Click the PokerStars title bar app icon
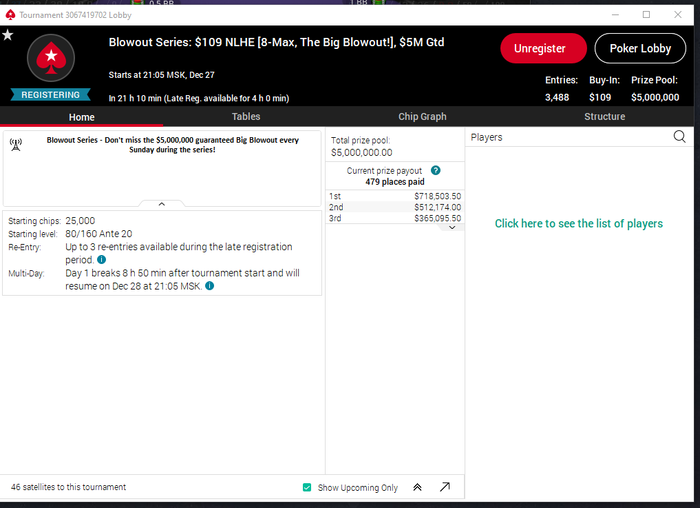The height and width of the screenshot is (508, 700). click(x=10, y=15)
